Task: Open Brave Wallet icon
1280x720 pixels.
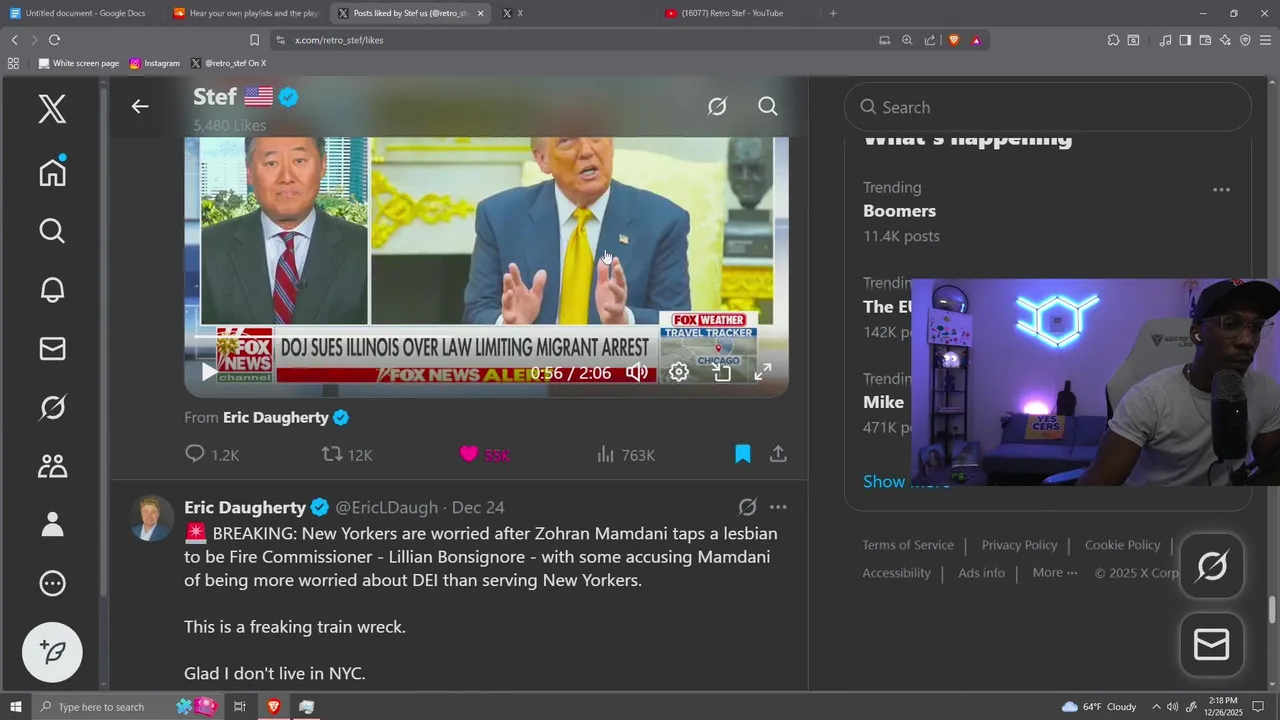Action: (x=1205, y=40)
